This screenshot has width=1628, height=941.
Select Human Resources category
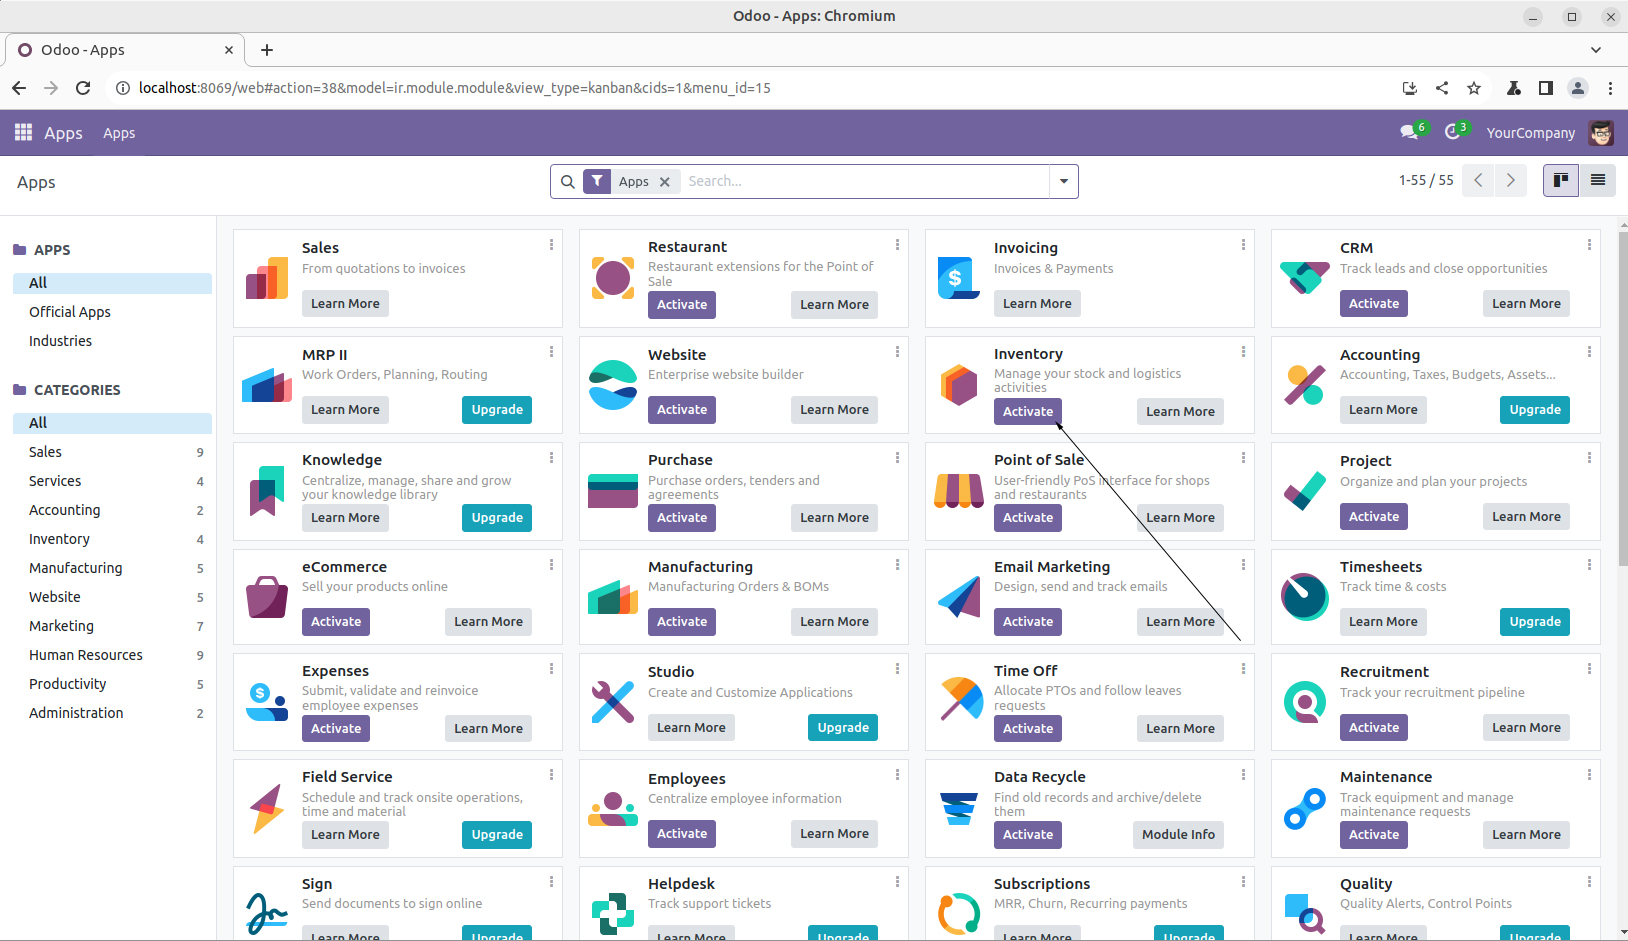86,655
